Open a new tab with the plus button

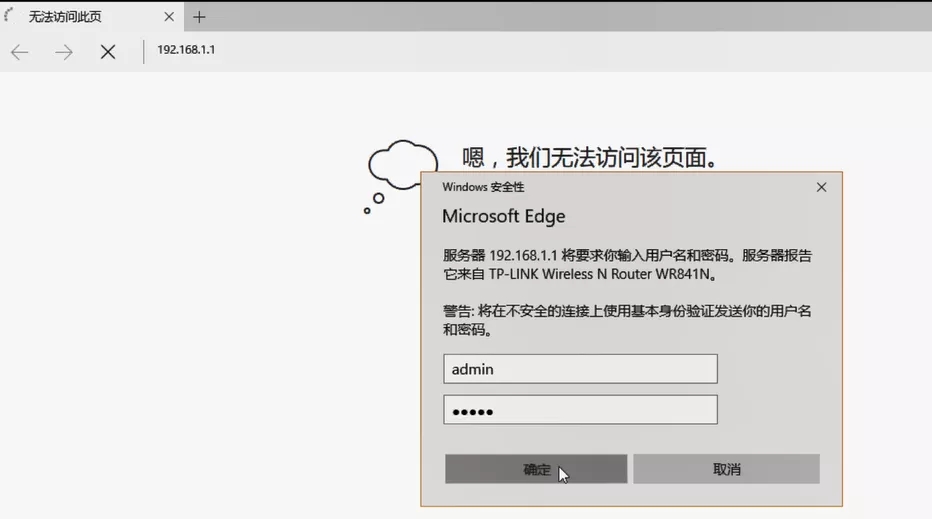pyautogui.click(x=200, y=17)
